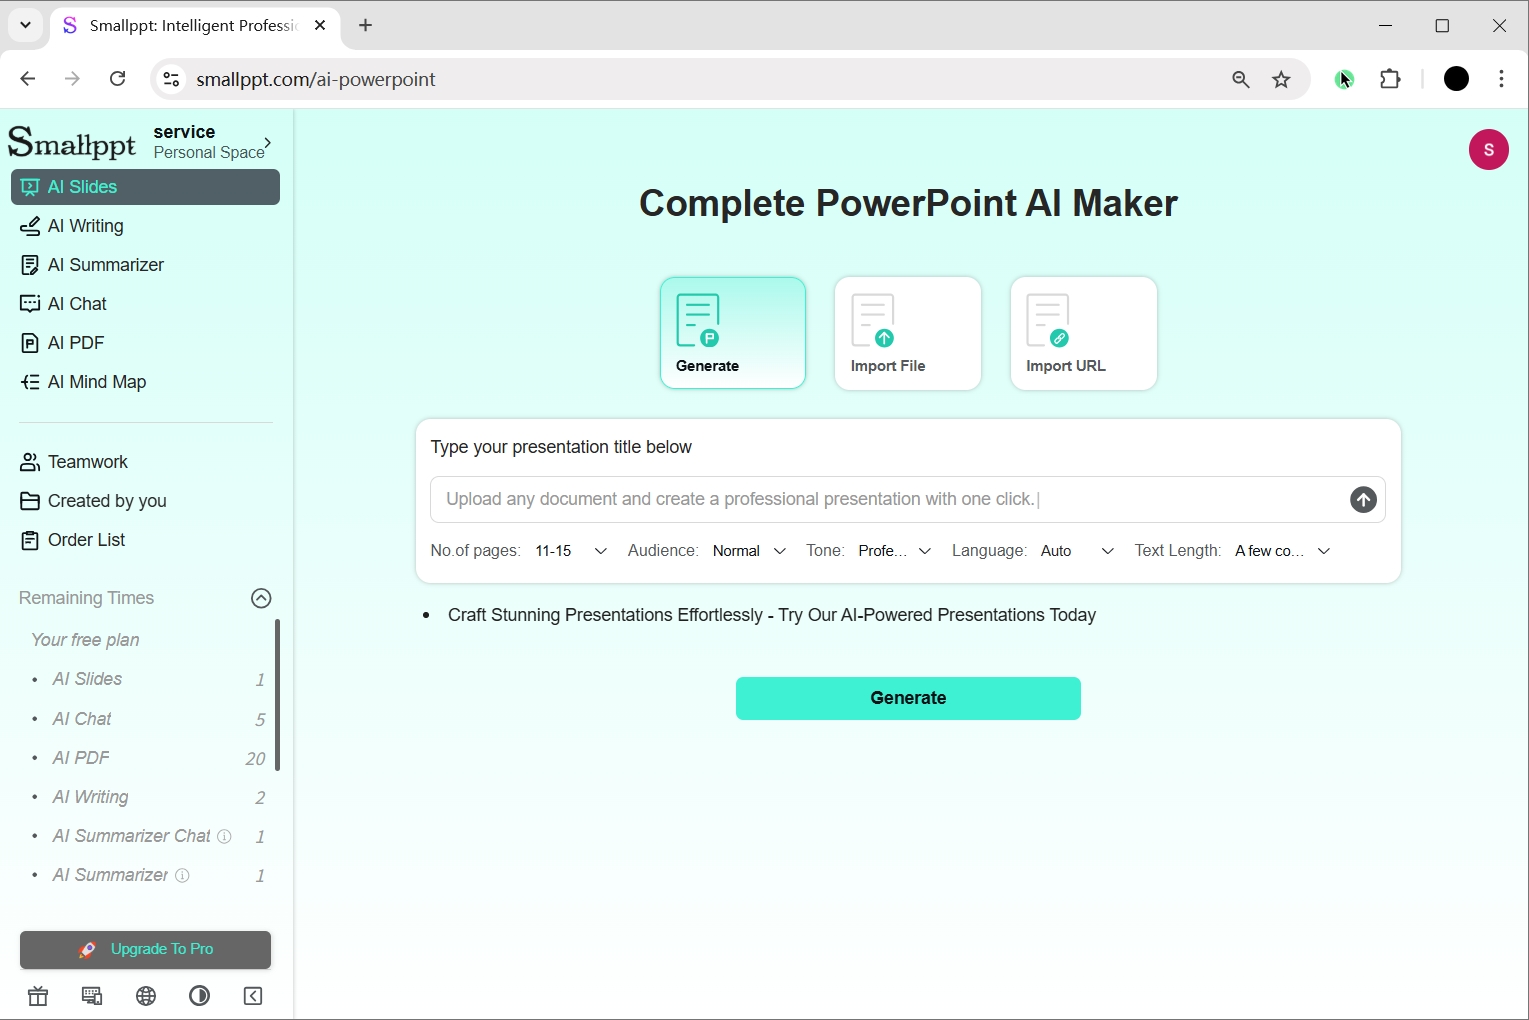Click the browser address bar URL
The image size is (1529, 1020).
[316, 79]
